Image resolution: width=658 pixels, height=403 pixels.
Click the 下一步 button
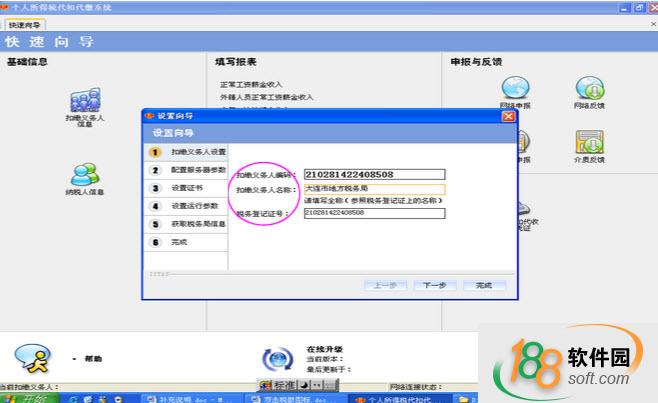coord(434,285)
